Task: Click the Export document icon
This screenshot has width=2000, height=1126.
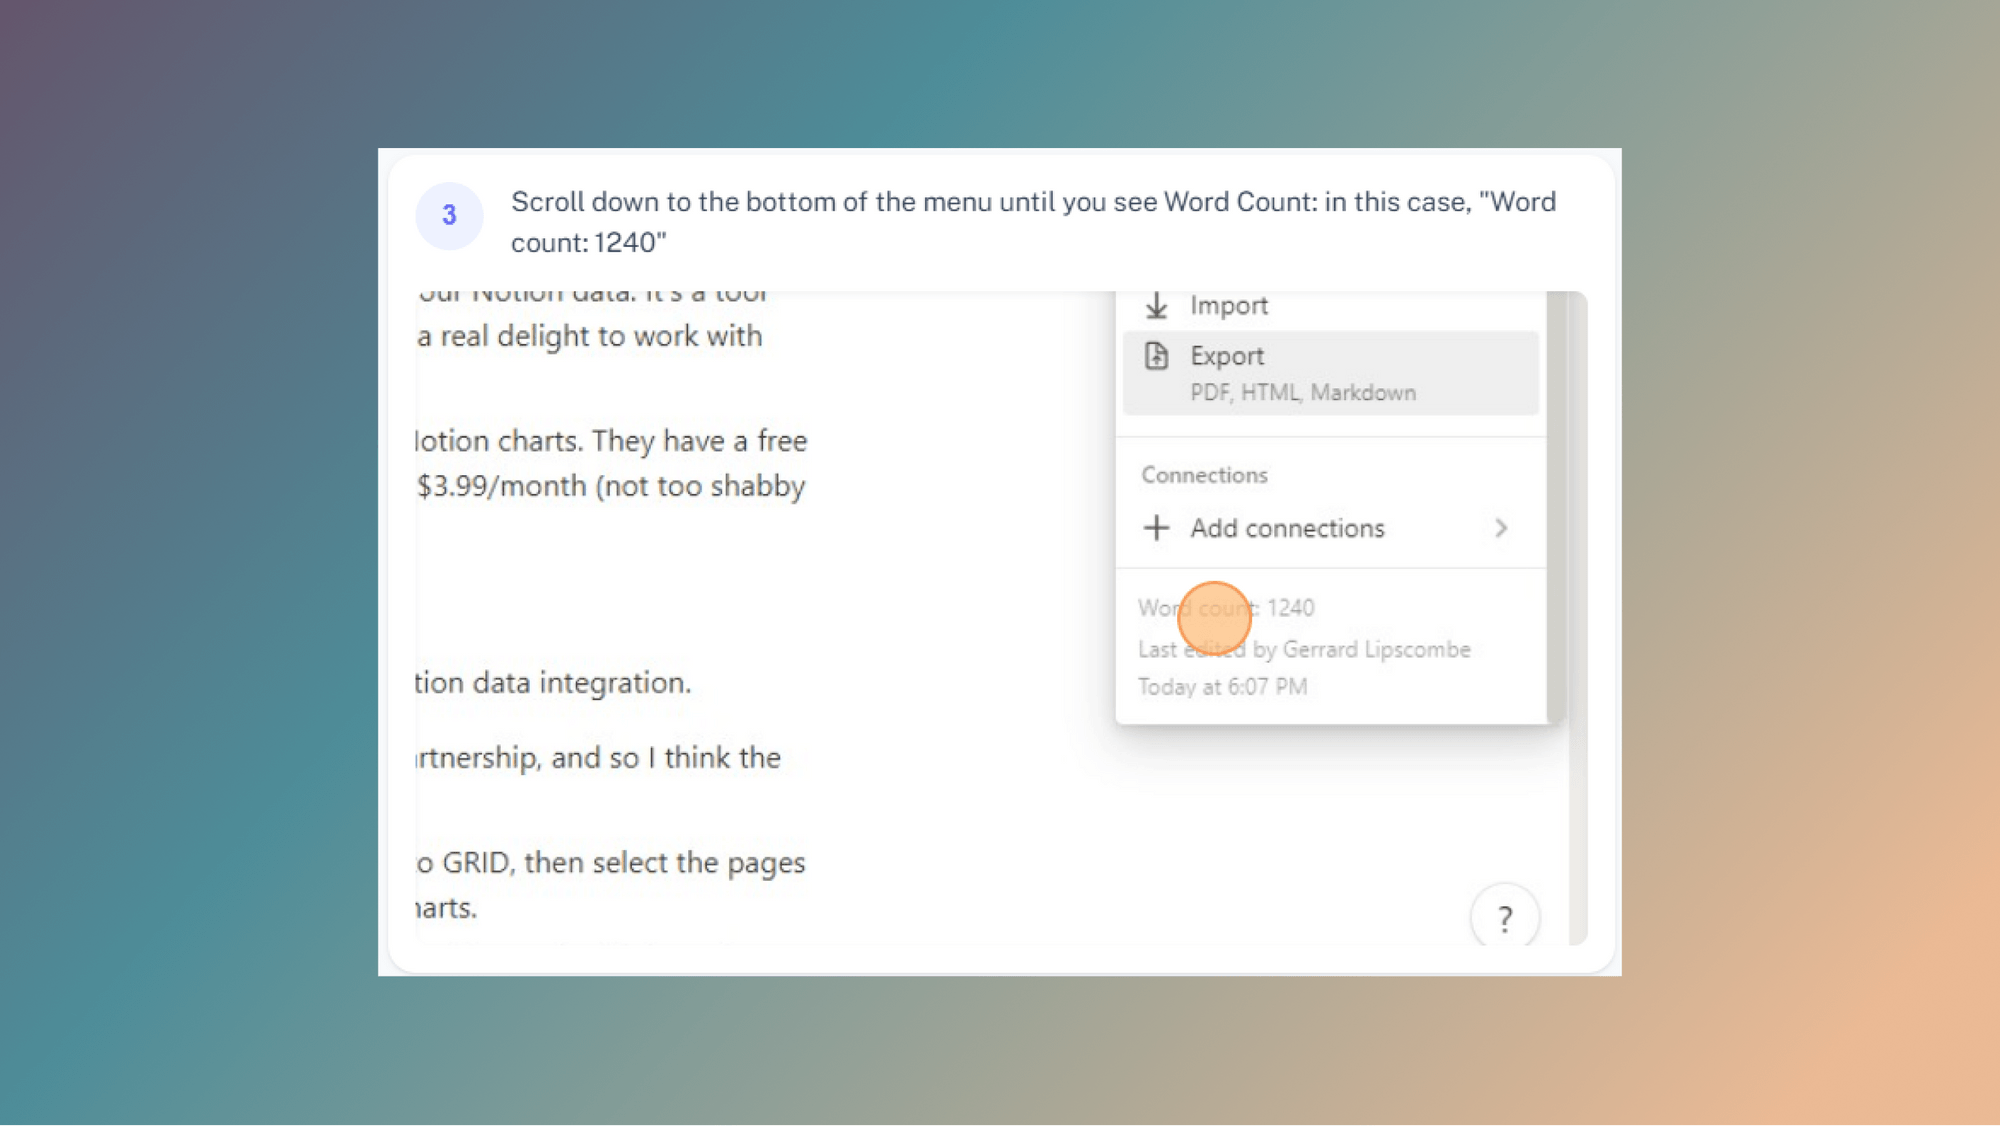Action: pyautogui.click(x=1155, y=355)
